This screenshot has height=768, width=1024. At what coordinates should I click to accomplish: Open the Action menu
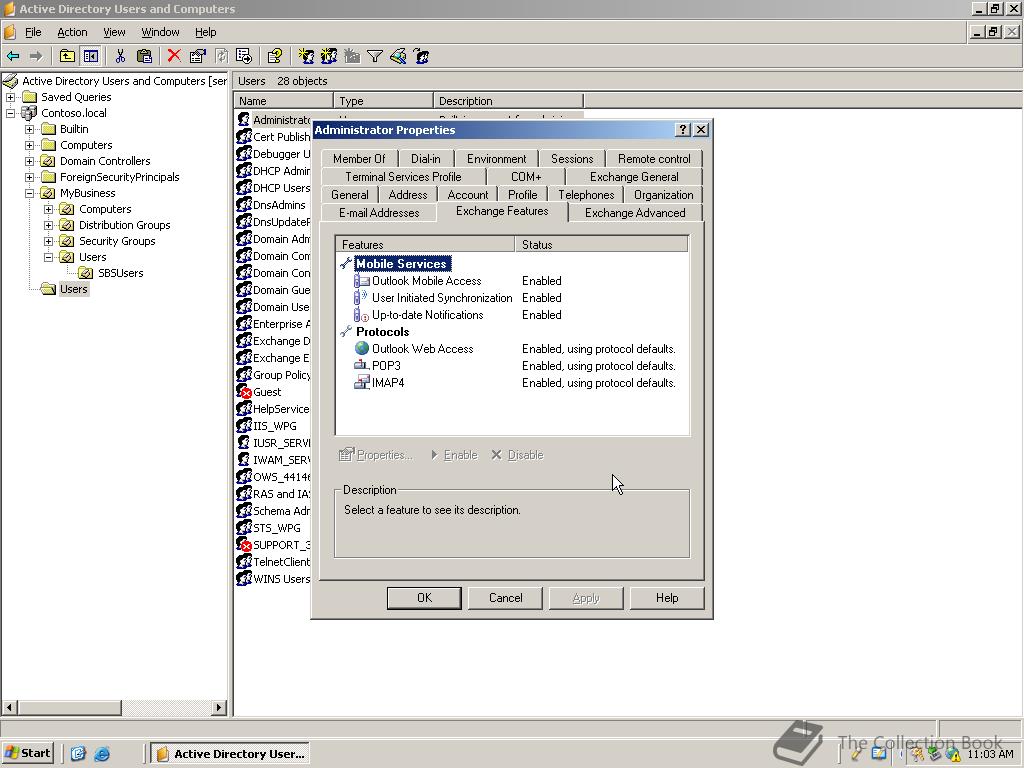(x=72, y=32)
